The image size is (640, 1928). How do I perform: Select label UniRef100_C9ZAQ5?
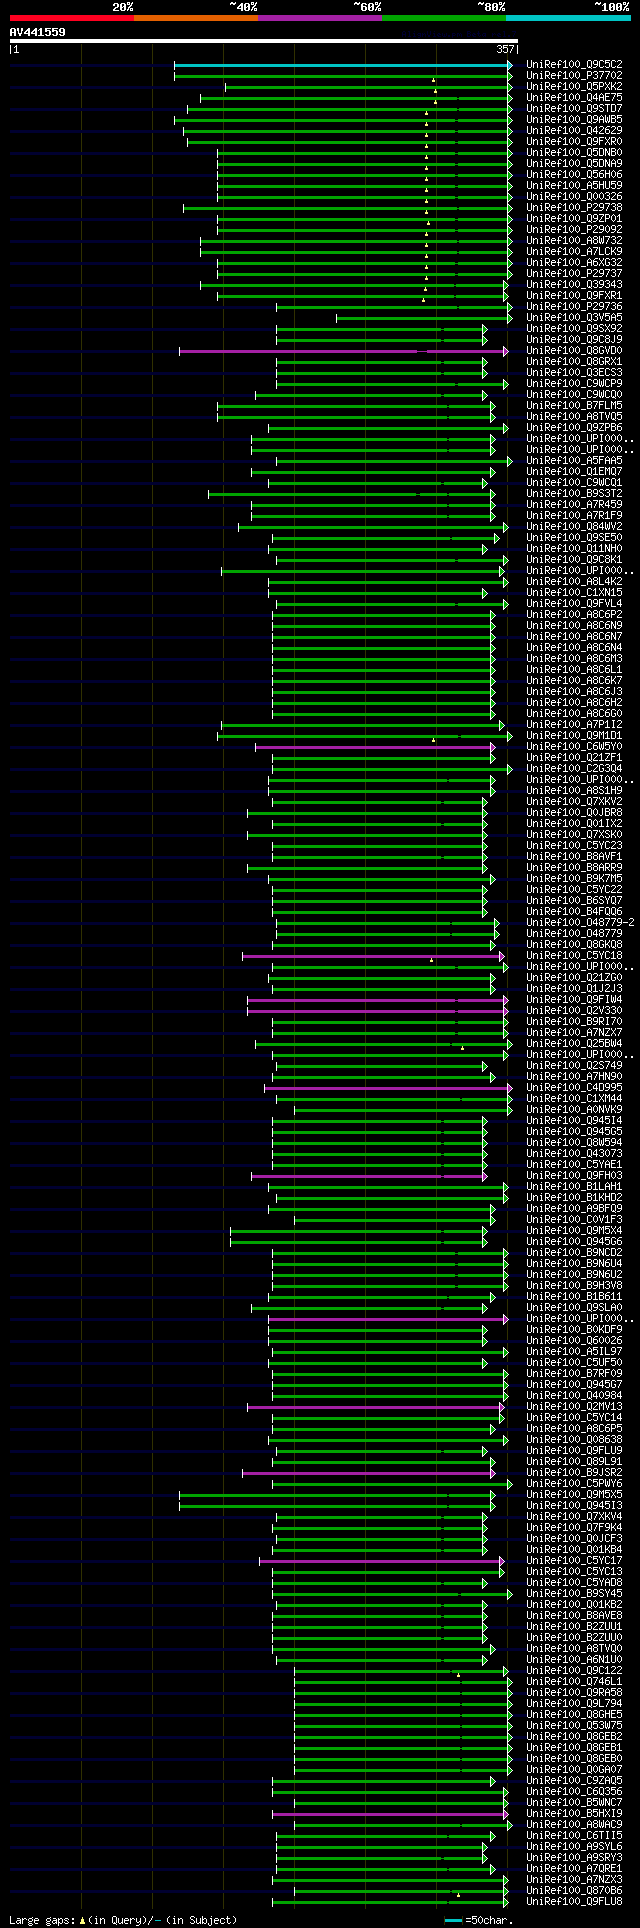point(574,1781)
